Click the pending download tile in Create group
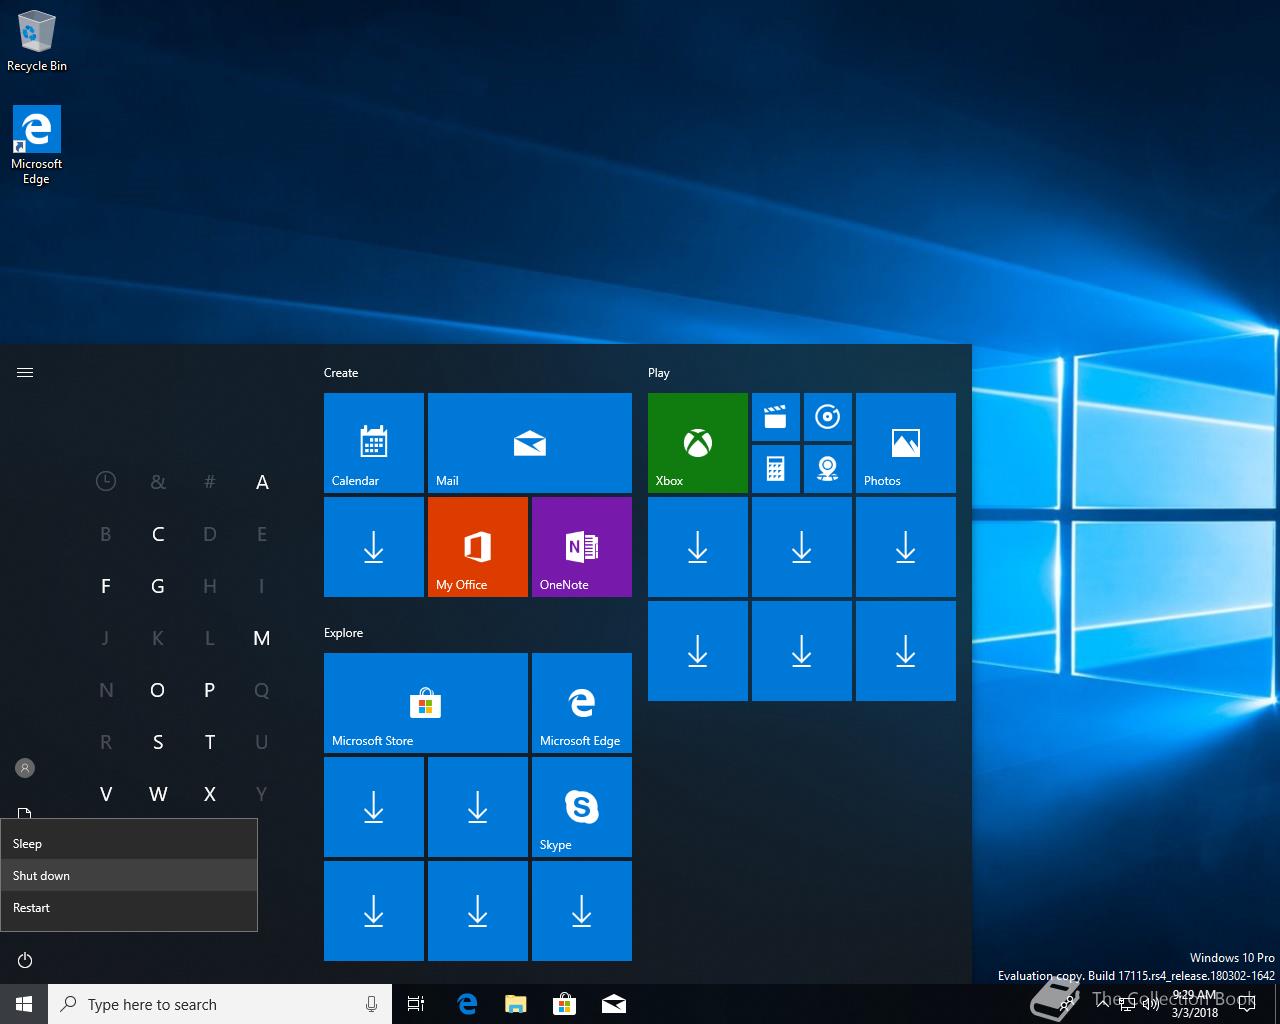1280x1024 pixels. click(374, 547)
